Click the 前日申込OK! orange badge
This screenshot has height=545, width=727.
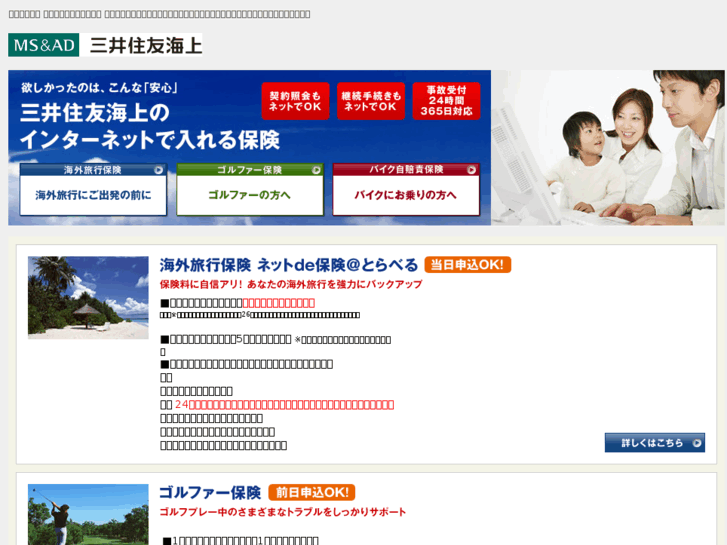pos(312,492)
